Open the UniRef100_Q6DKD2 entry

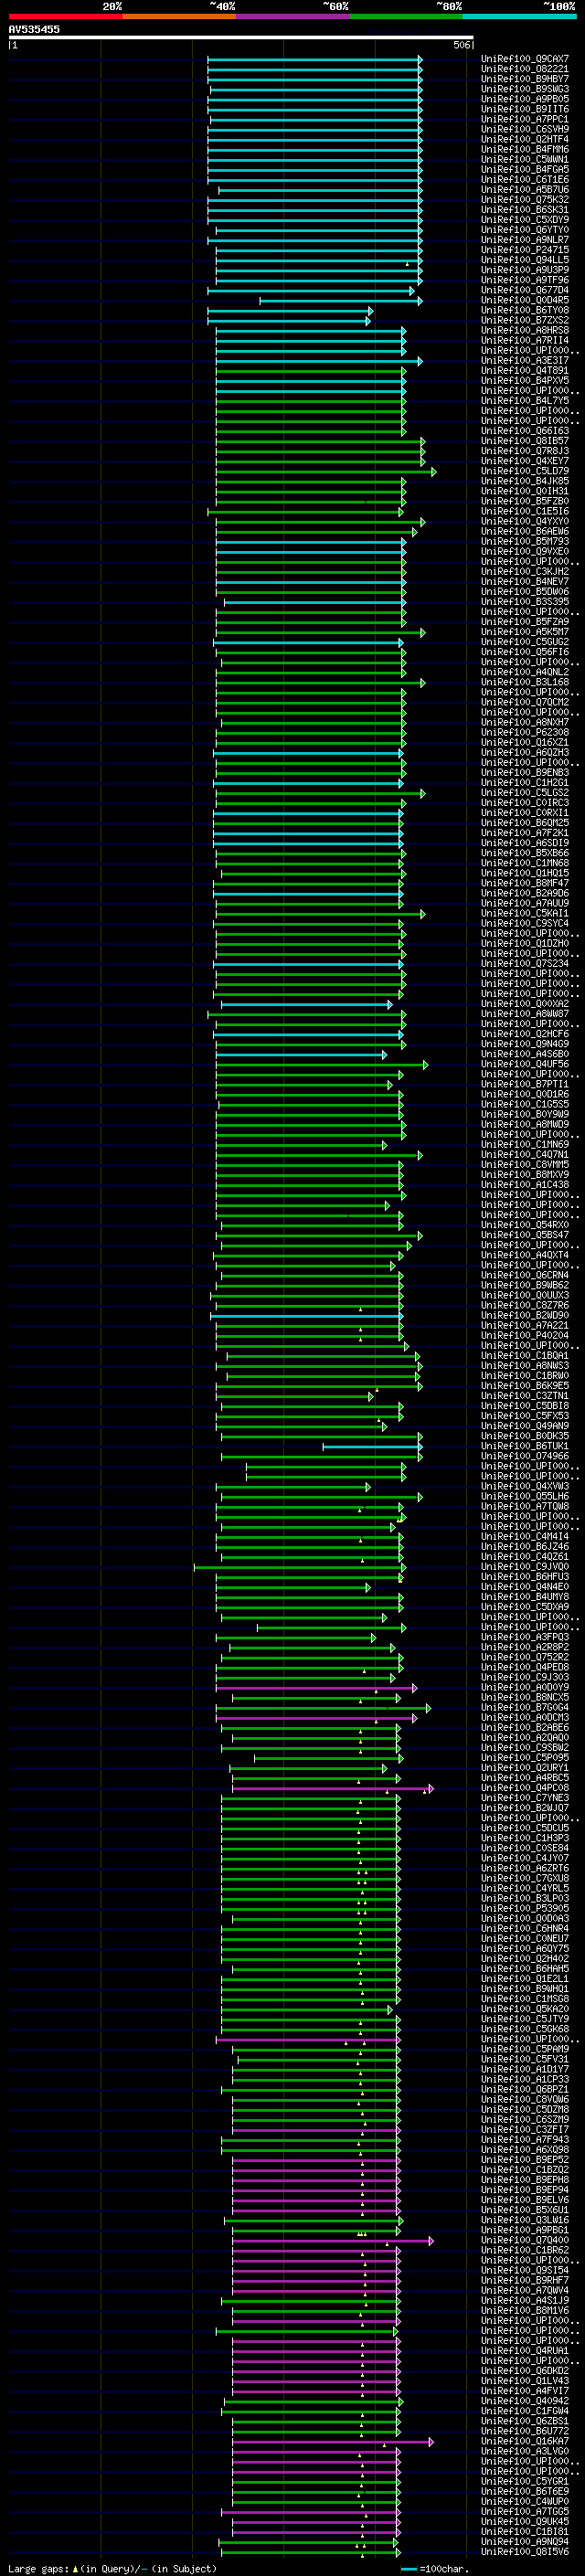[x=525, y=2371]
